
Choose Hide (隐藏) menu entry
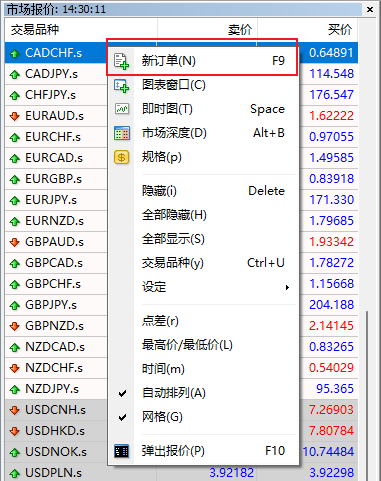[x=203, y=191]
